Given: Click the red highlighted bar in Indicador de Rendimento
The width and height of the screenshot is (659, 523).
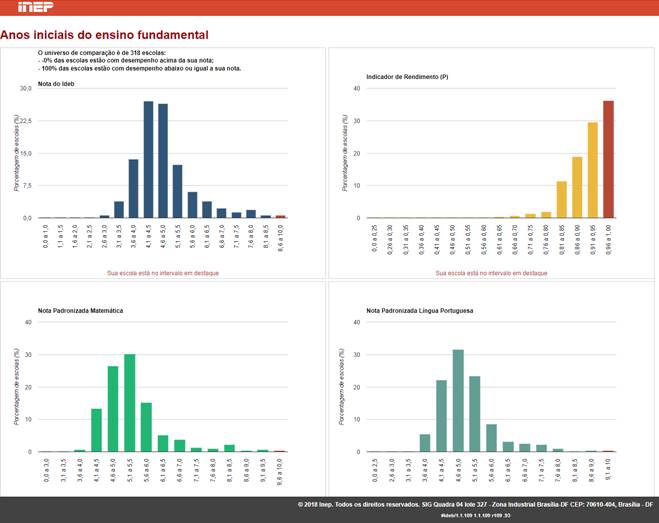Looking at the screenshot, I should (x=608, y=159).
